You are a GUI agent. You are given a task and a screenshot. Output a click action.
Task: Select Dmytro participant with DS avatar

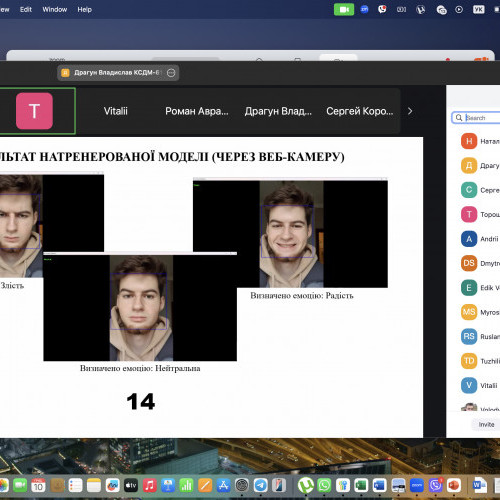[480, 263]
